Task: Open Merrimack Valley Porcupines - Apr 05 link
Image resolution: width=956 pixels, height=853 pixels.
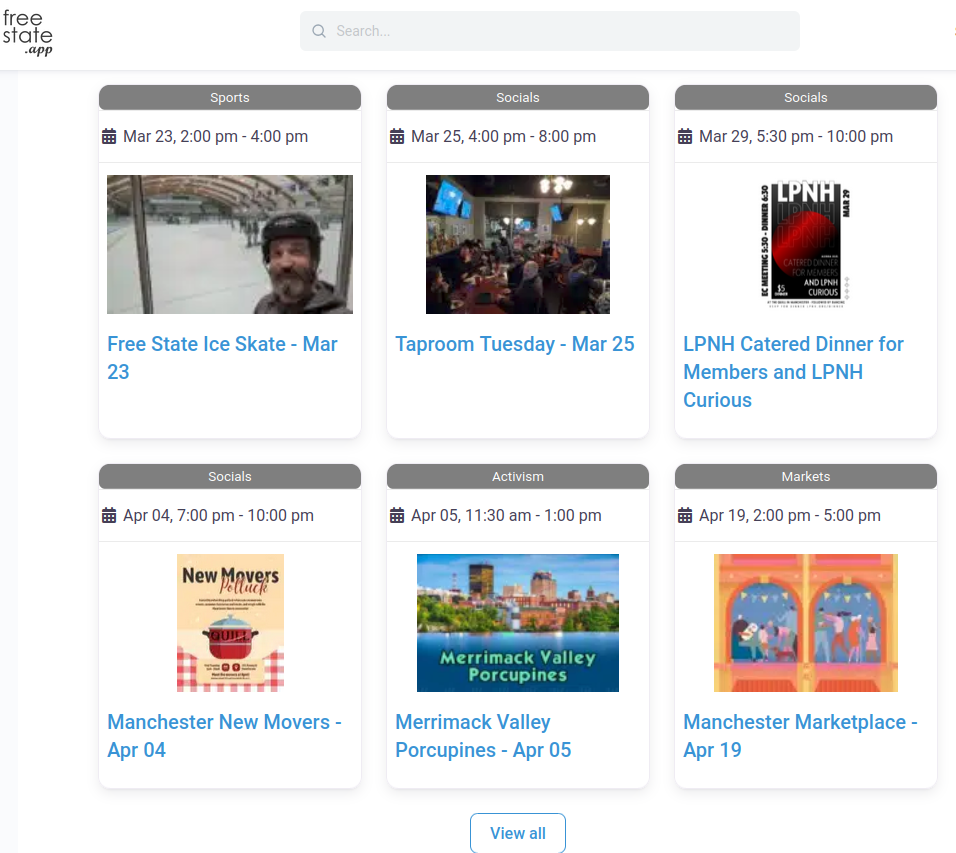Action: pyautogui.click(x=483, y=736)
